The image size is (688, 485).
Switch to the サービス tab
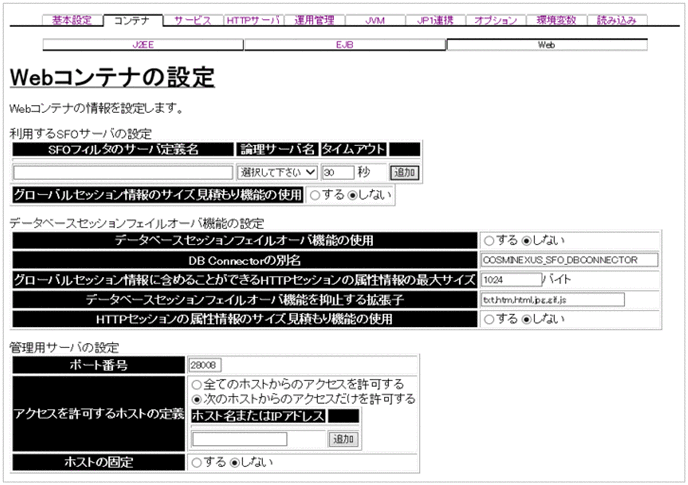[193, 20]
